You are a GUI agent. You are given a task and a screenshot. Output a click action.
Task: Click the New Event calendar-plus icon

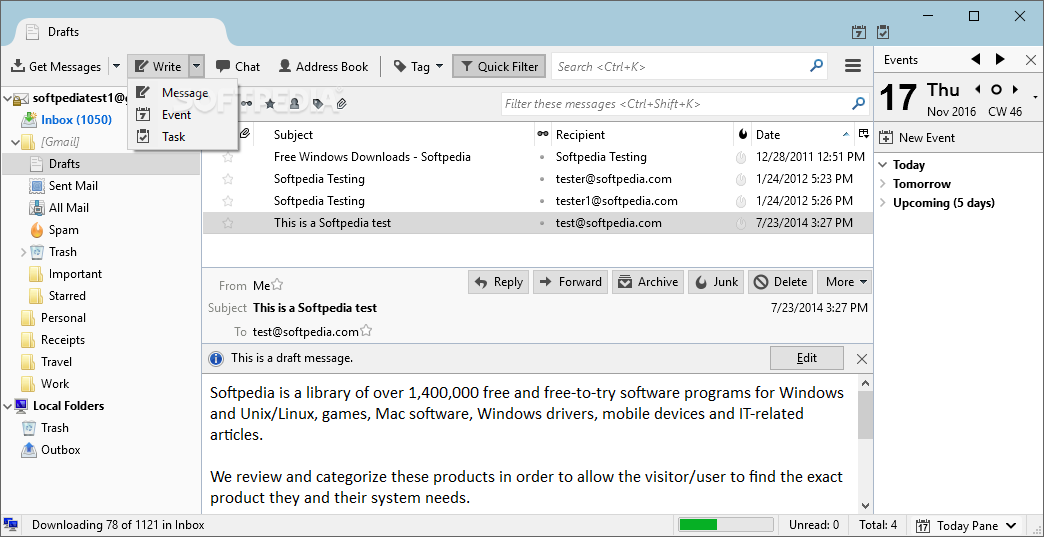(x=886, y=138)
